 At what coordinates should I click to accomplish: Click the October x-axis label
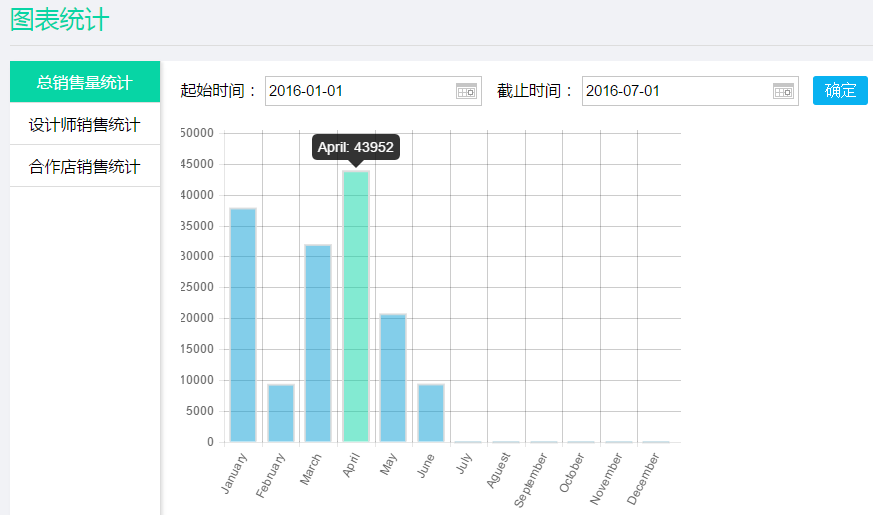[572, 473]
